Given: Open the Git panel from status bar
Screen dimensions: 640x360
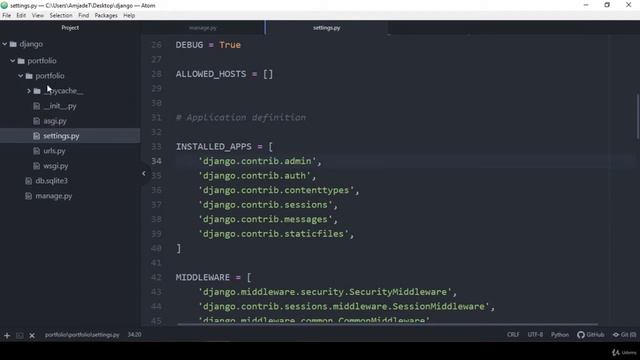Looking at the screenshot, I should pyautogui.click(x=624, y=335).
